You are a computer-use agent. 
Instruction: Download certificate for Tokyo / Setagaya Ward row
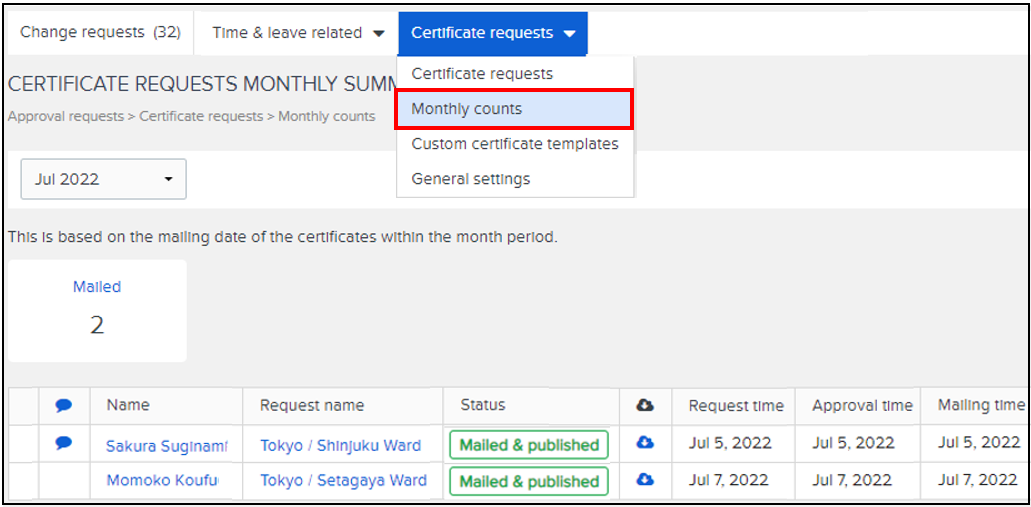pyautogui.click(x=645, y=480)
